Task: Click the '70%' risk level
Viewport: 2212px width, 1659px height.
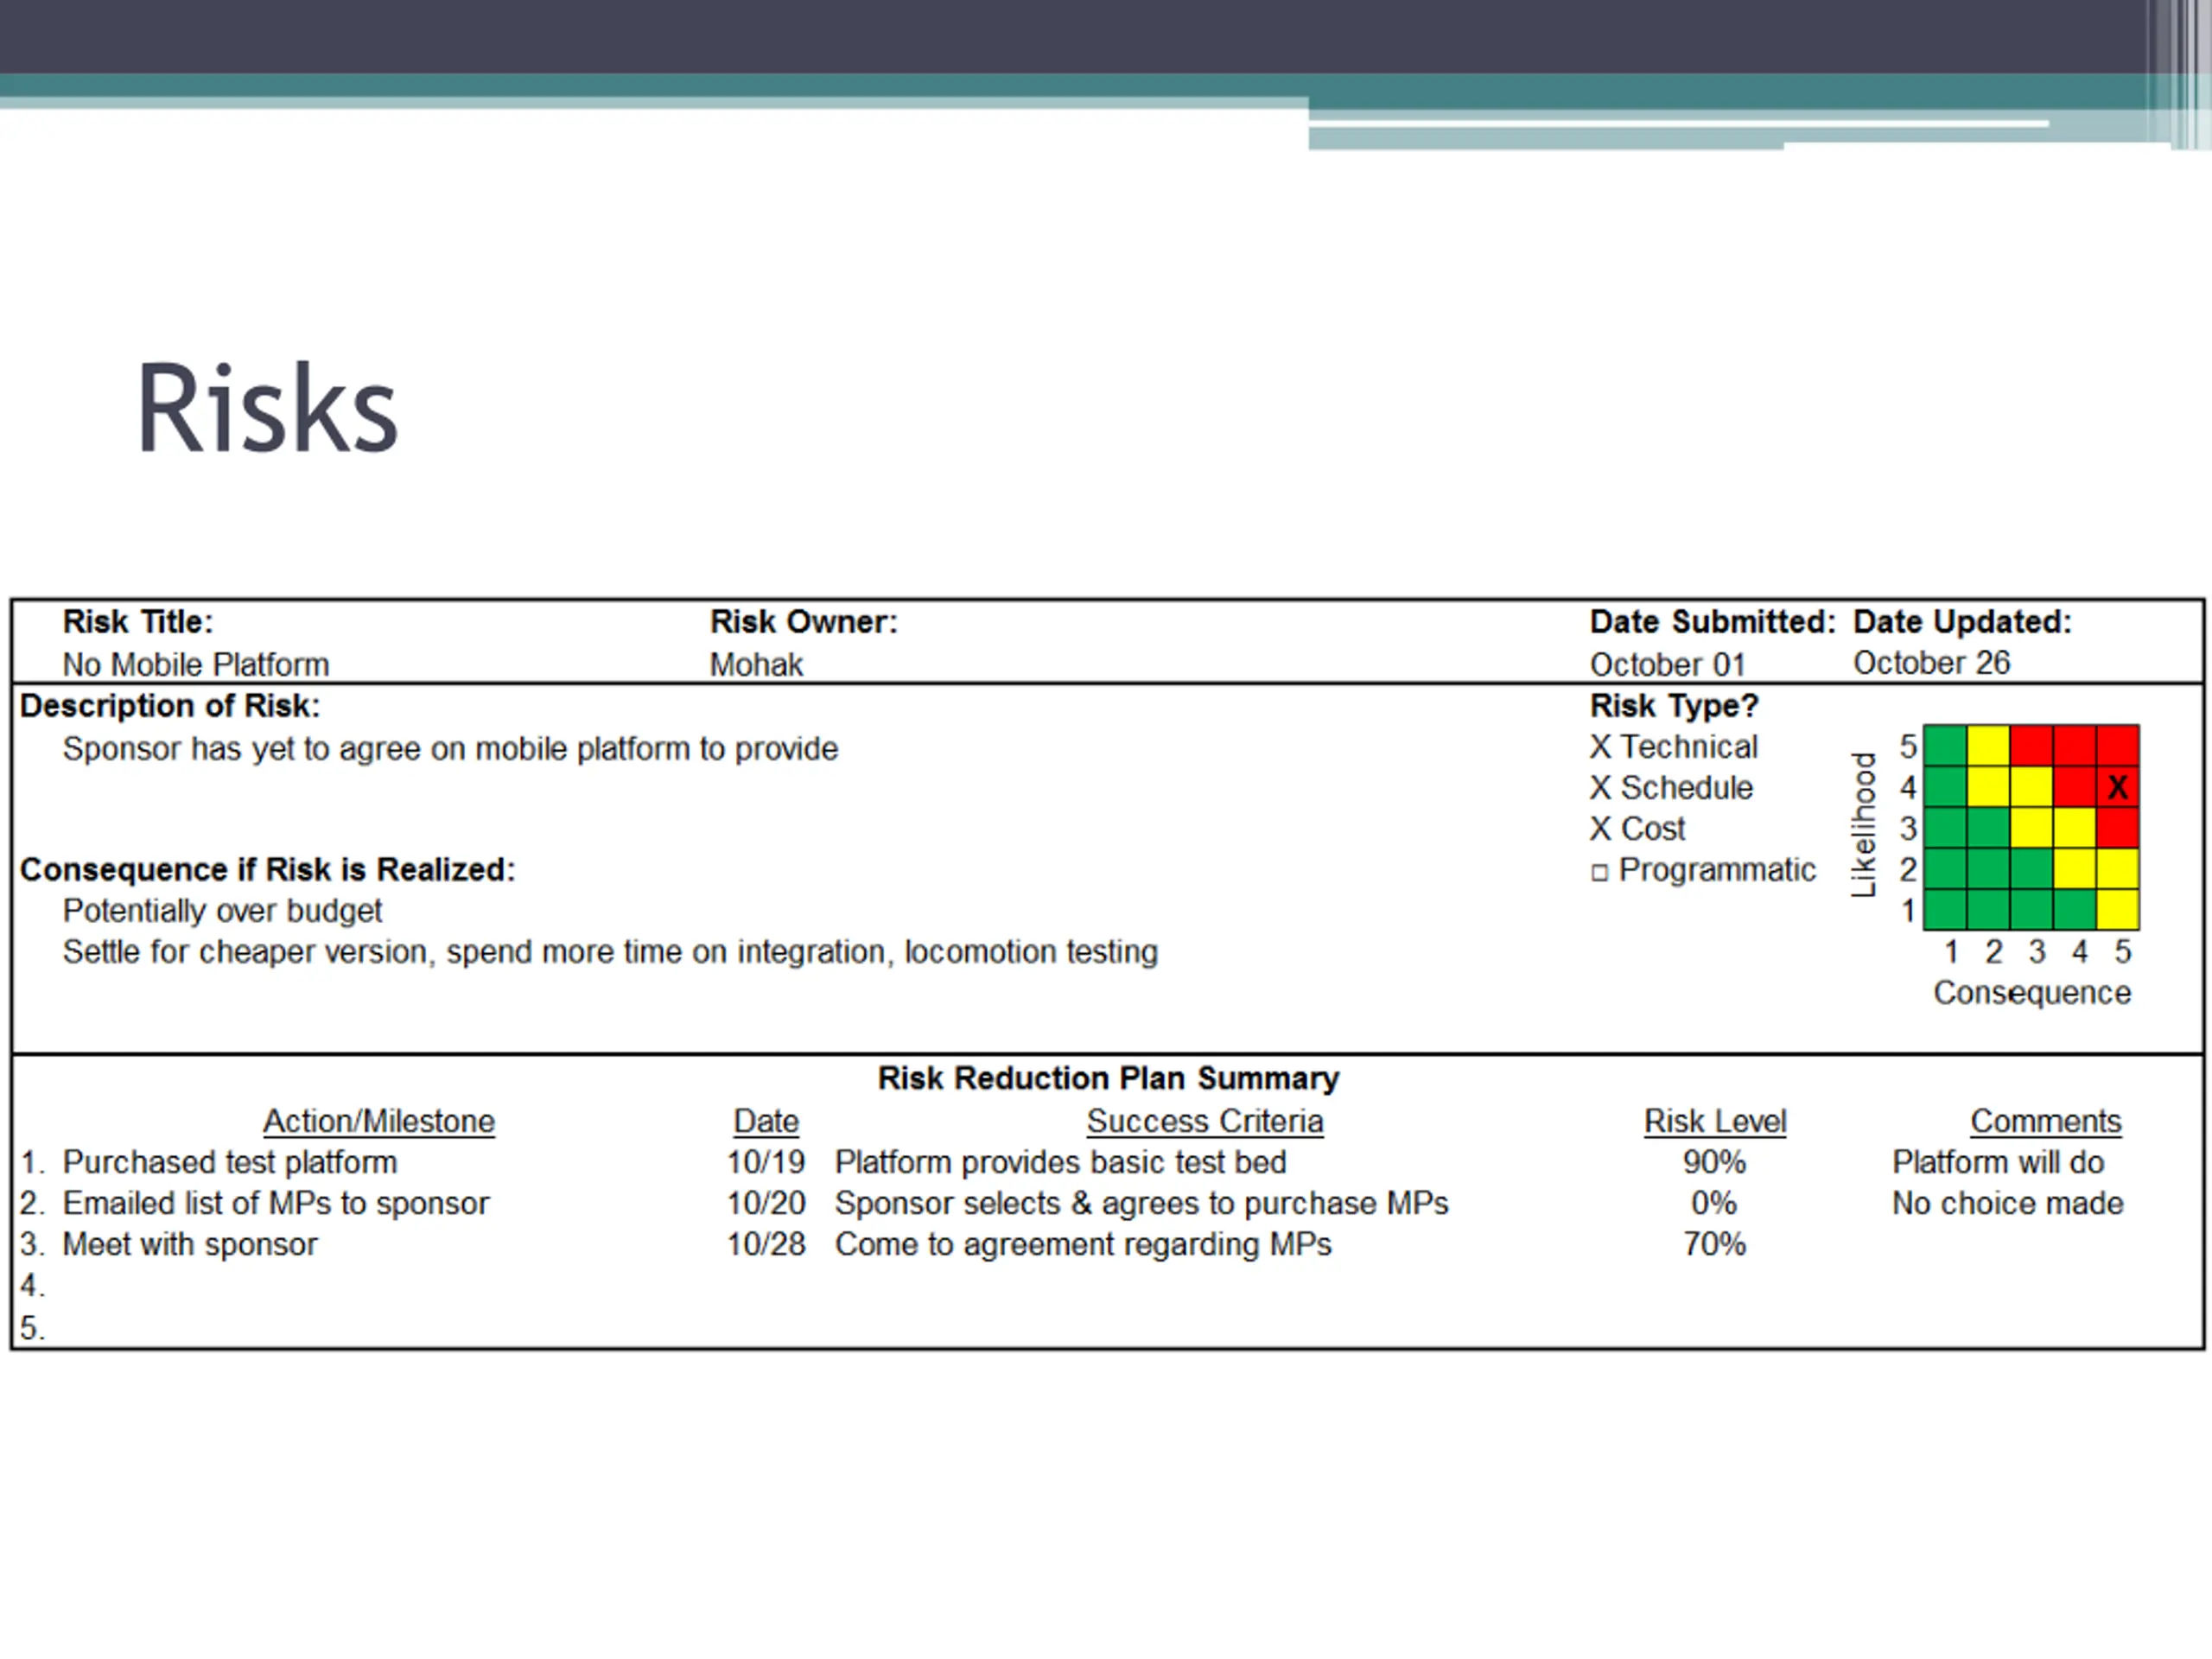Action: 1714,1244
